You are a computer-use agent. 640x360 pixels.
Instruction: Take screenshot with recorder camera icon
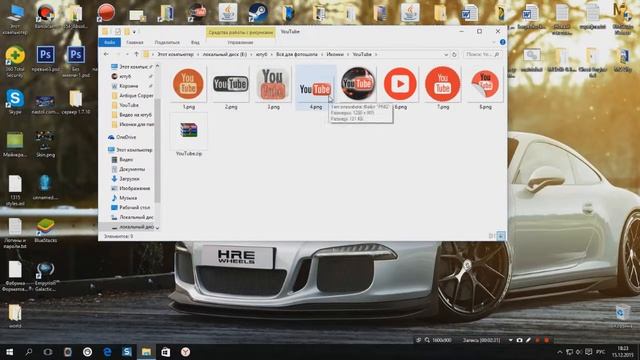pos(519,340)
